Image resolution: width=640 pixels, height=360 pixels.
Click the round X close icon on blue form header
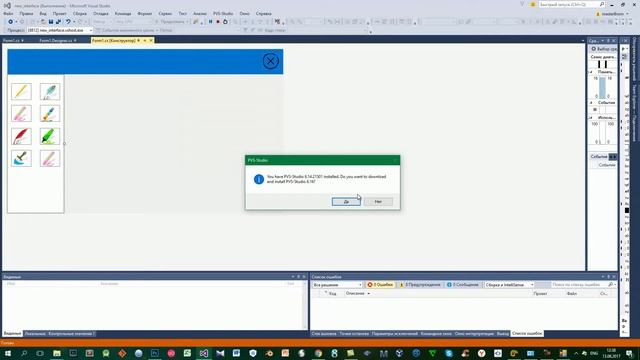tap(270, 61)
